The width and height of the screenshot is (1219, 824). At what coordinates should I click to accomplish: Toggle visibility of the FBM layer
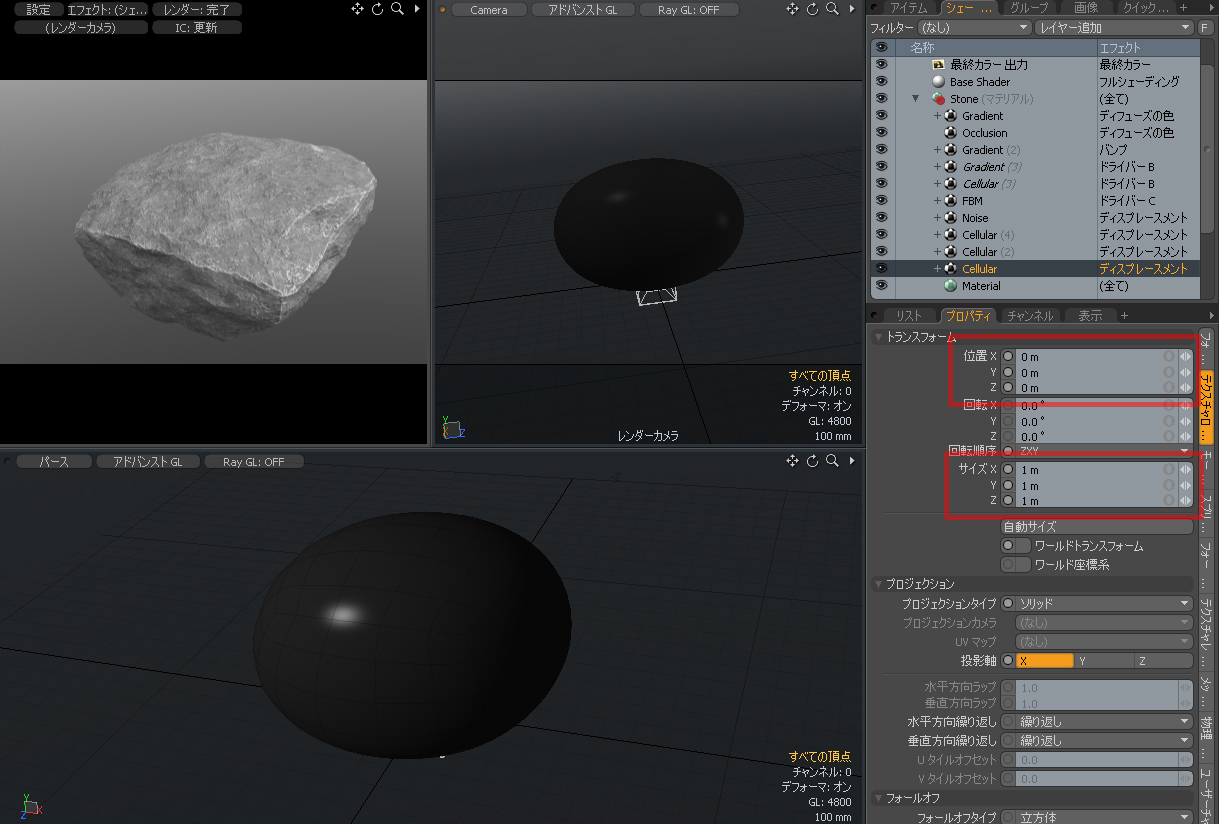pyautogui.click(x=881, y=201)
